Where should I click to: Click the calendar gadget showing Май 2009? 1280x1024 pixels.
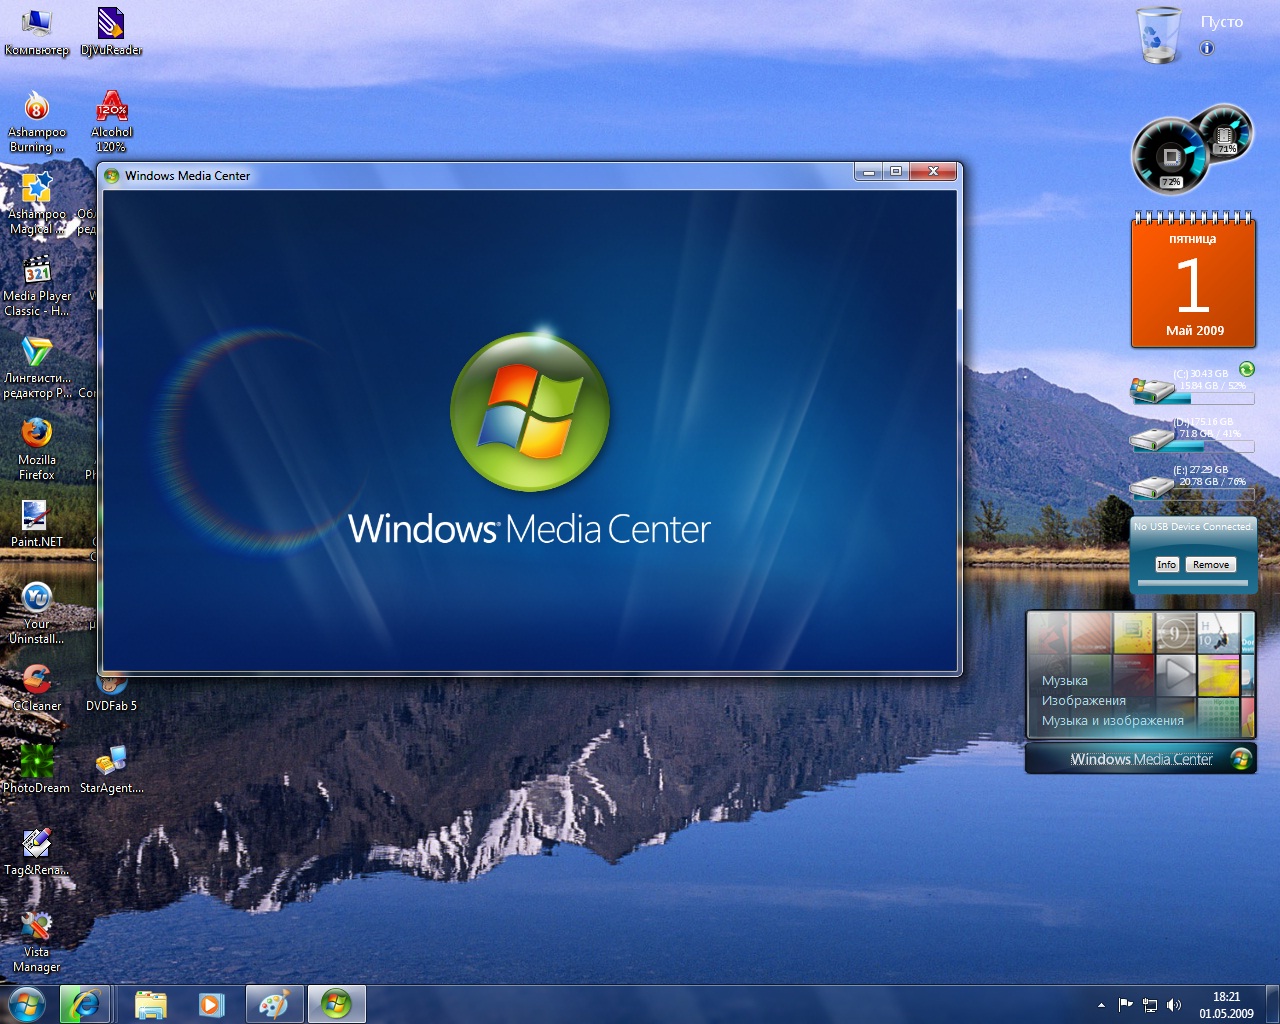(x=1193, y=280)
